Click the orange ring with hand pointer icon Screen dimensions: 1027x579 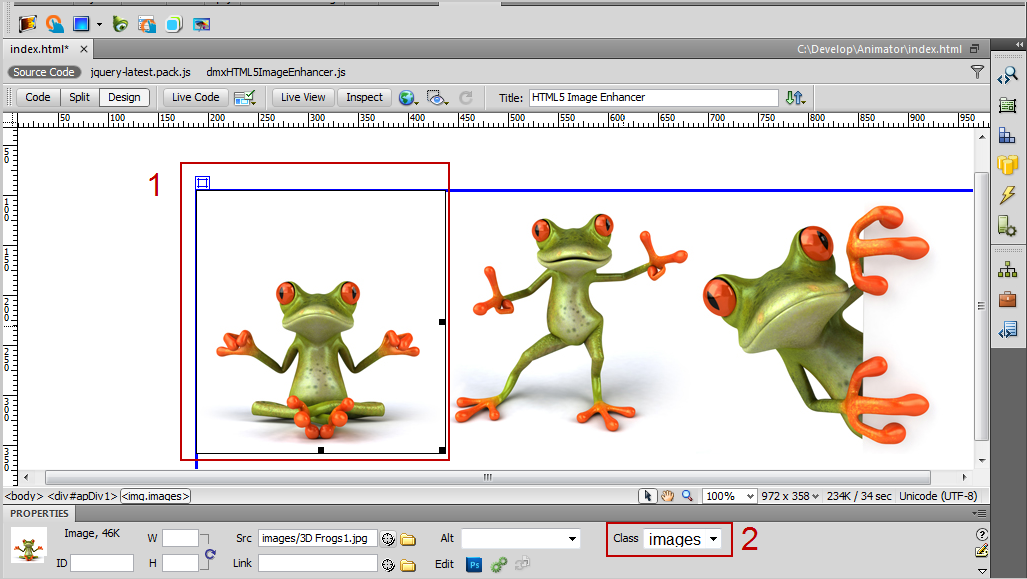coord(54,24)
